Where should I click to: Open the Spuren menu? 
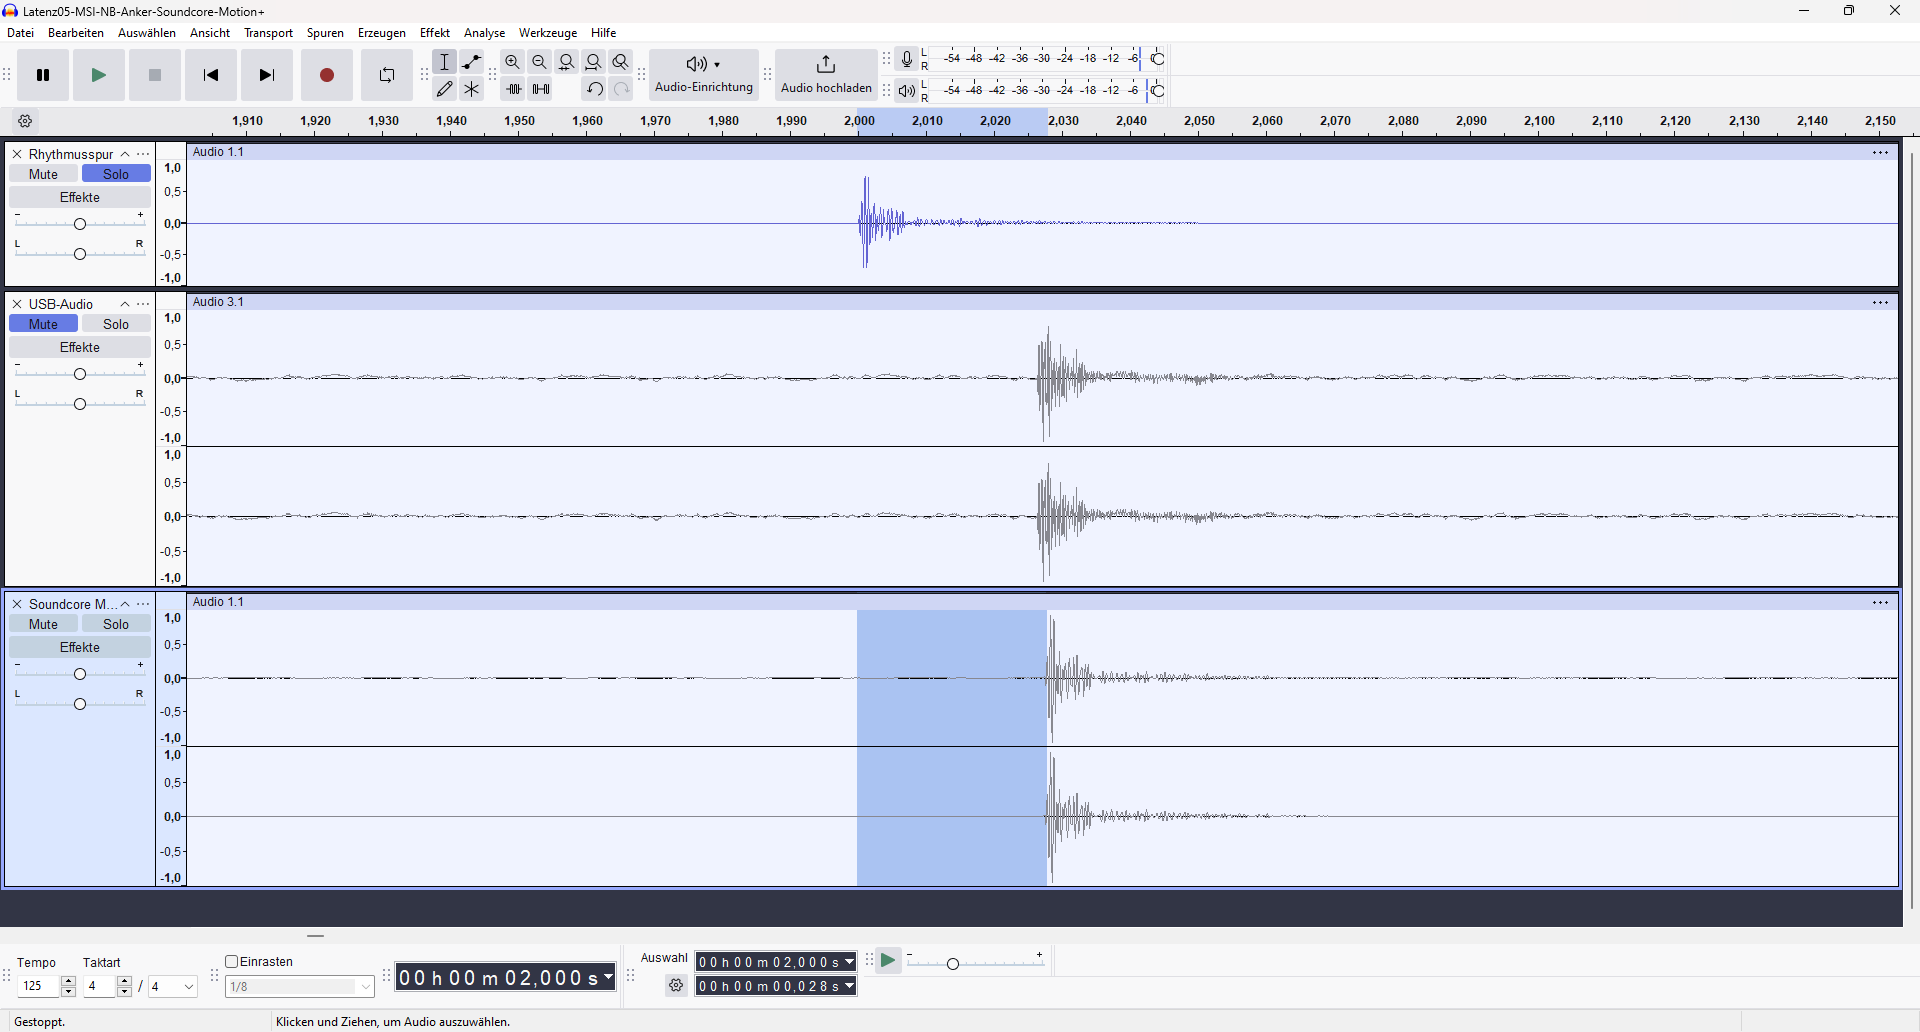click(325, 33)
